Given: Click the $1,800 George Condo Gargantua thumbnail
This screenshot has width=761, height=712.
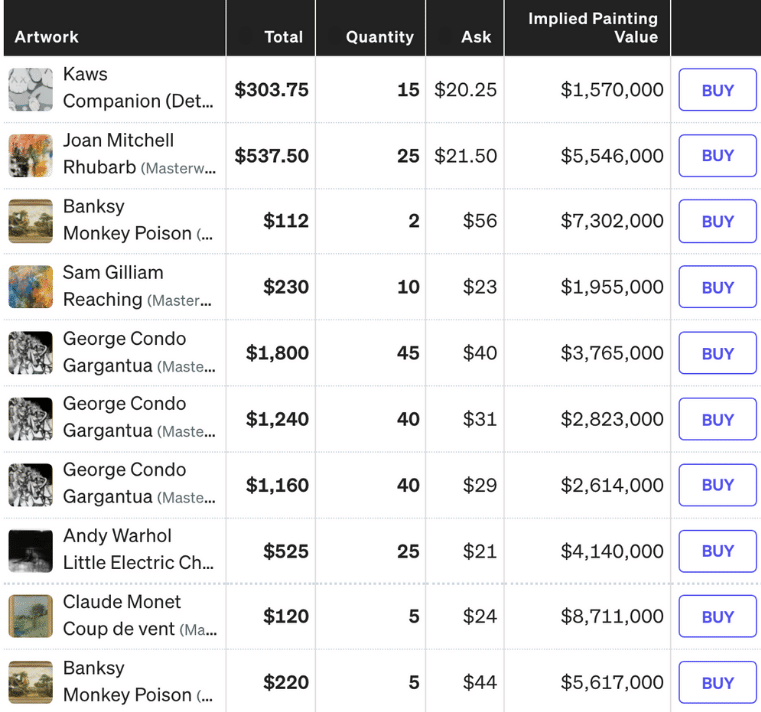Looking at the screenshot, I should (30, 353).
